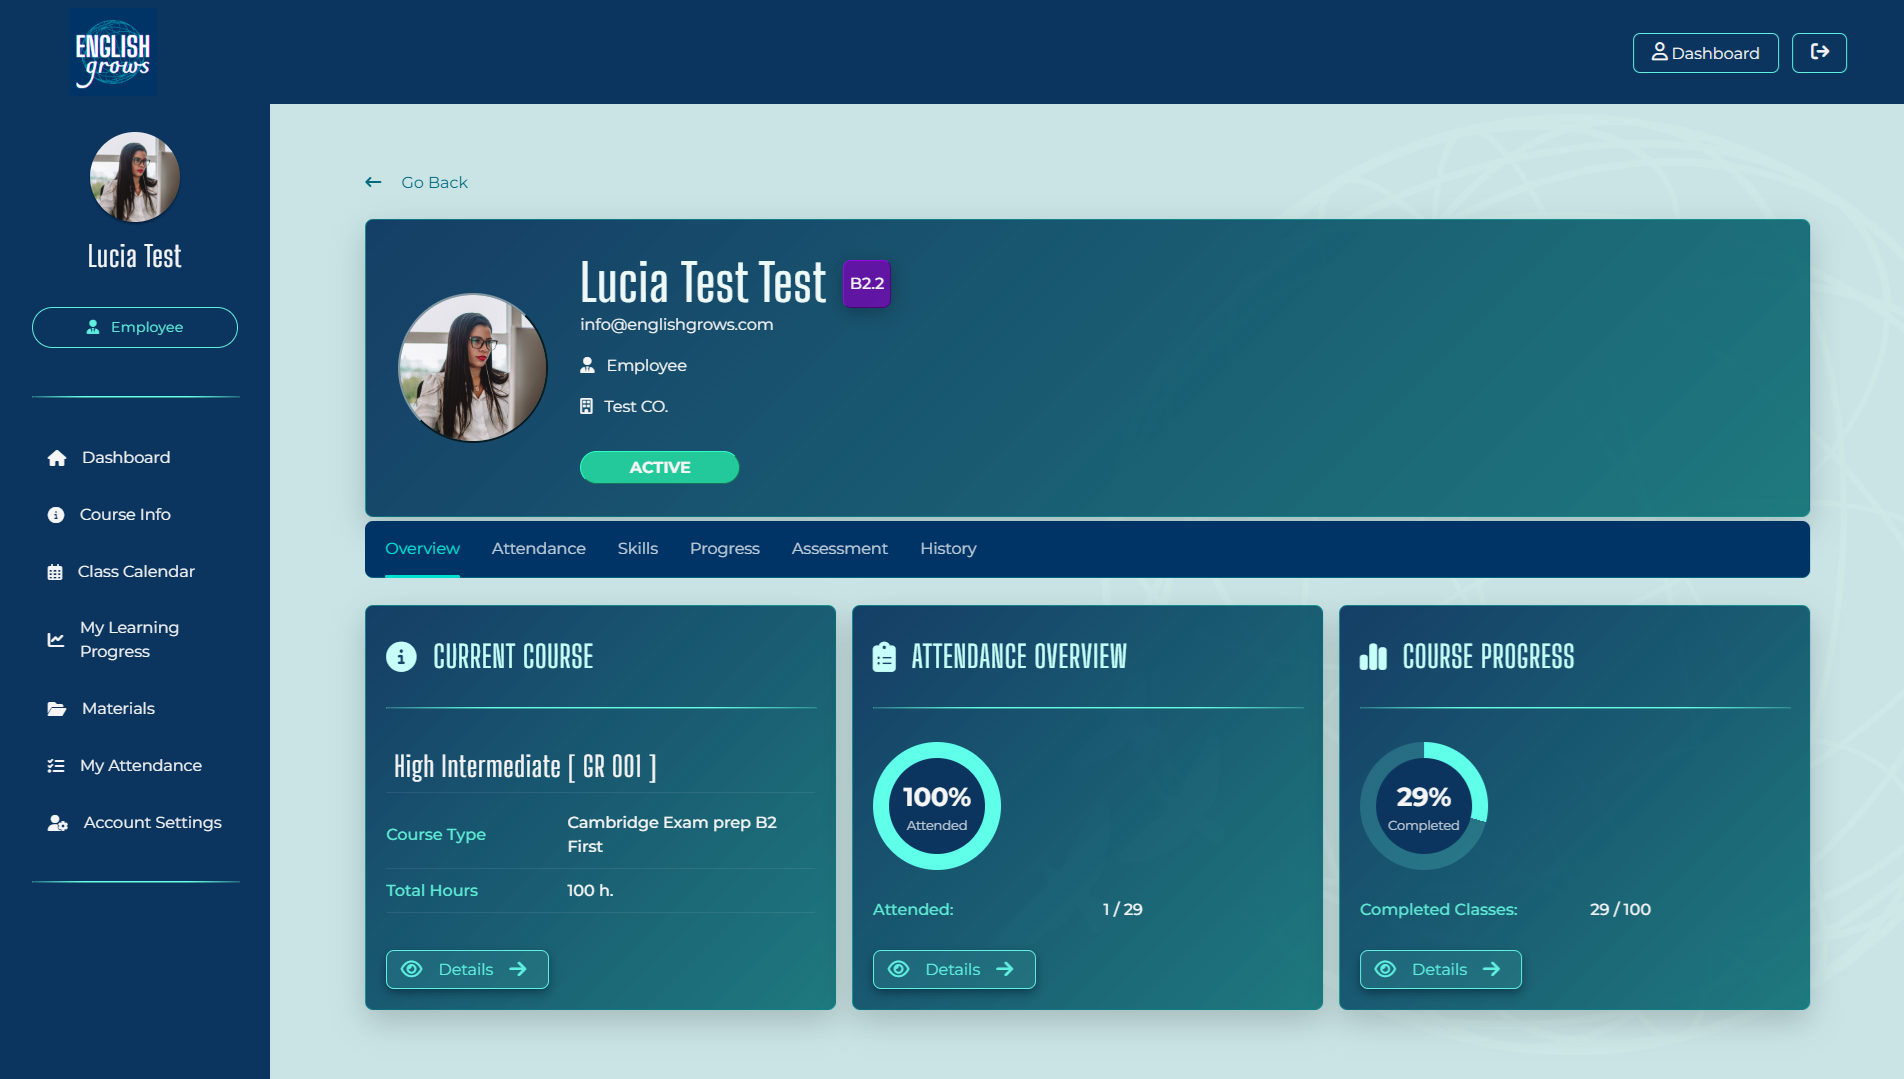
Task: Click the Completed Classes: label
Action: click(1438, 910)
